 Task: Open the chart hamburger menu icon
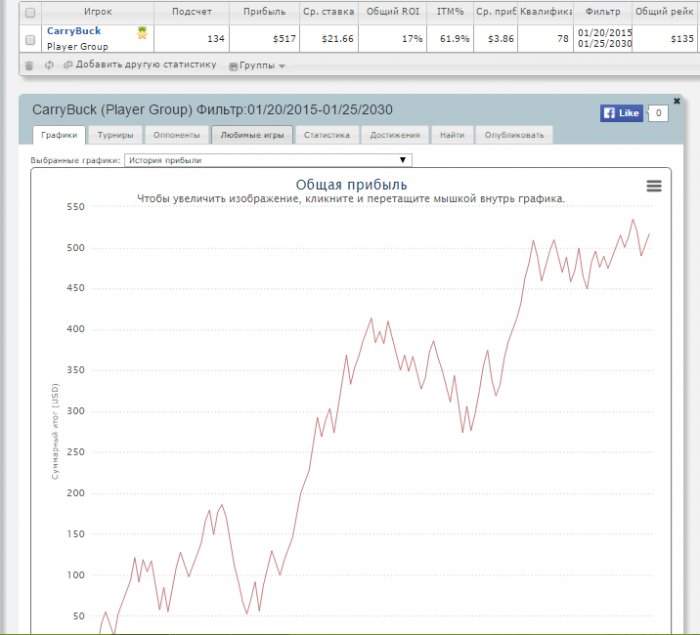click(654, 185)
